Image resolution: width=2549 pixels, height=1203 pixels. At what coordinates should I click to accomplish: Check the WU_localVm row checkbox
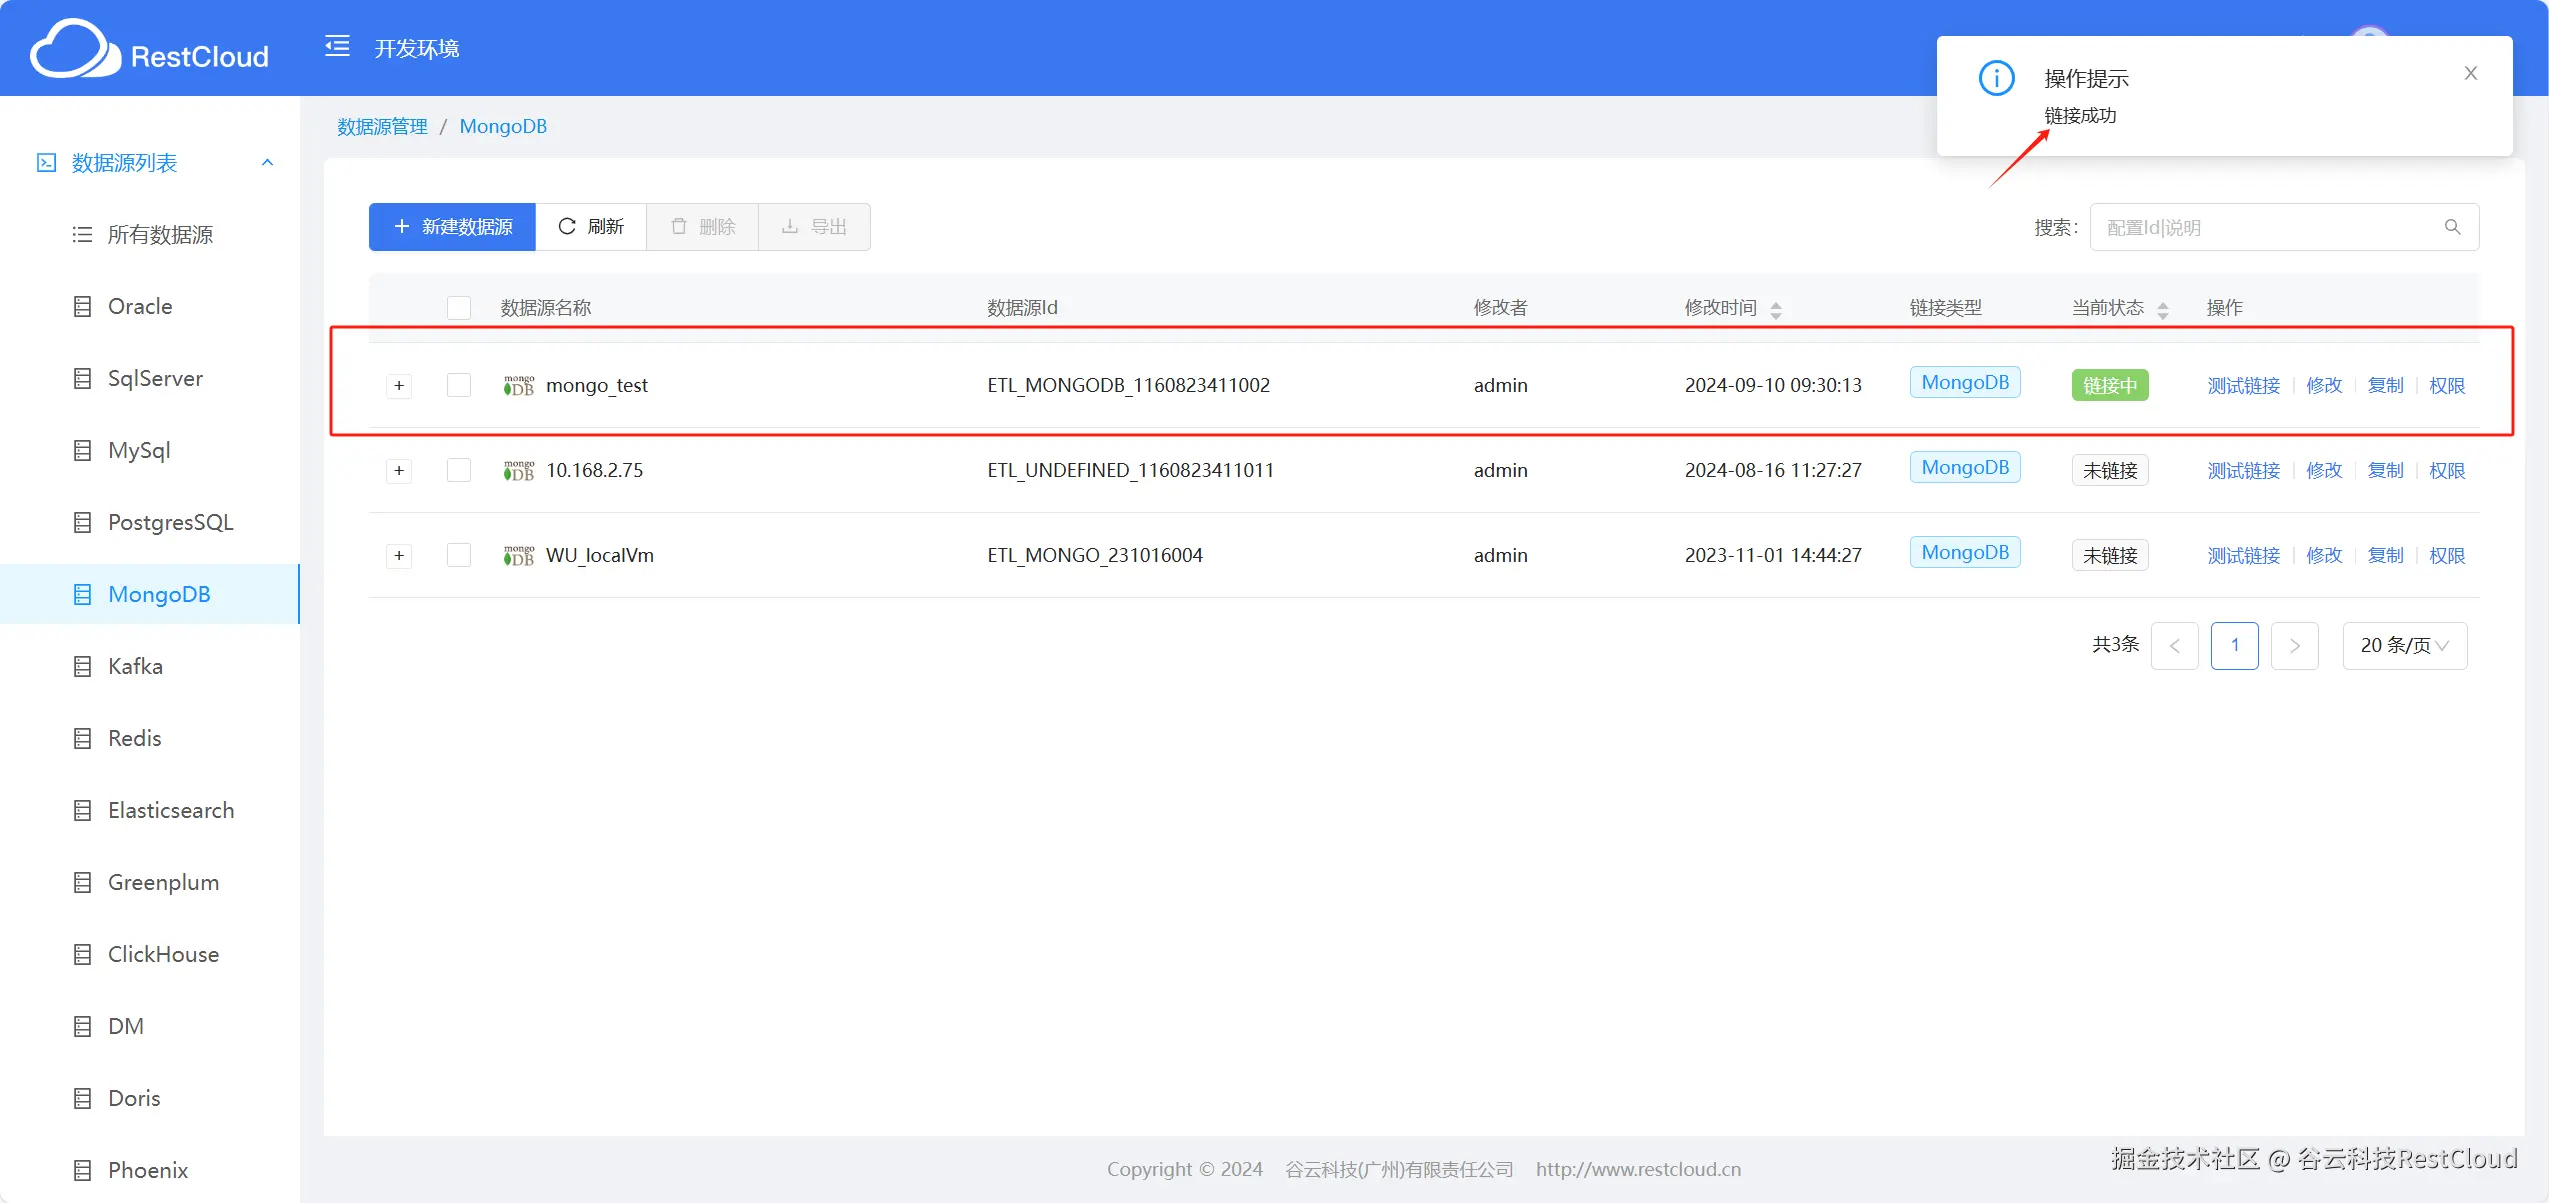(459, 555)
